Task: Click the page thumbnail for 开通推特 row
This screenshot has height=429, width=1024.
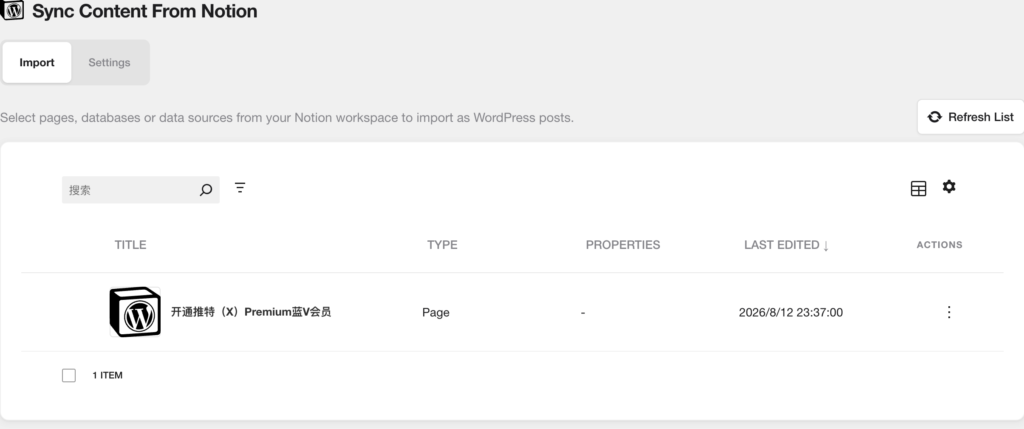Action: tap(135, 312)
